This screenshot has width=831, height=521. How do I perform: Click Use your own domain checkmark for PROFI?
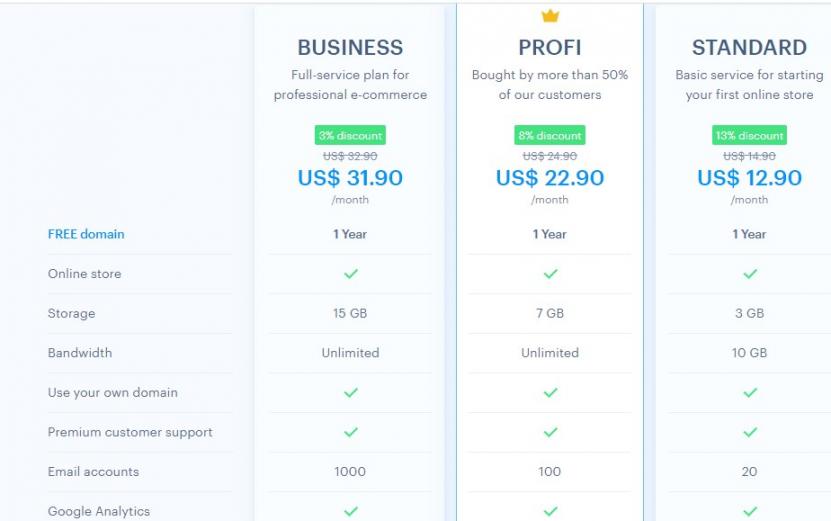pos(550,393)
